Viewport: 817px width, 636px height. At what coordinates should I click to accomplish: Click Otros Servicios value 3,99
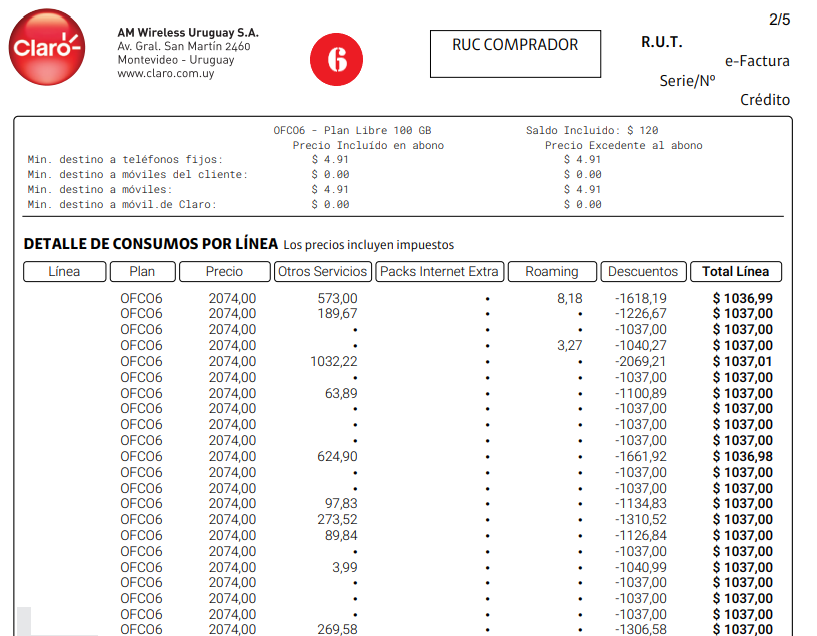pyautogui.click(x=344, y=567)
